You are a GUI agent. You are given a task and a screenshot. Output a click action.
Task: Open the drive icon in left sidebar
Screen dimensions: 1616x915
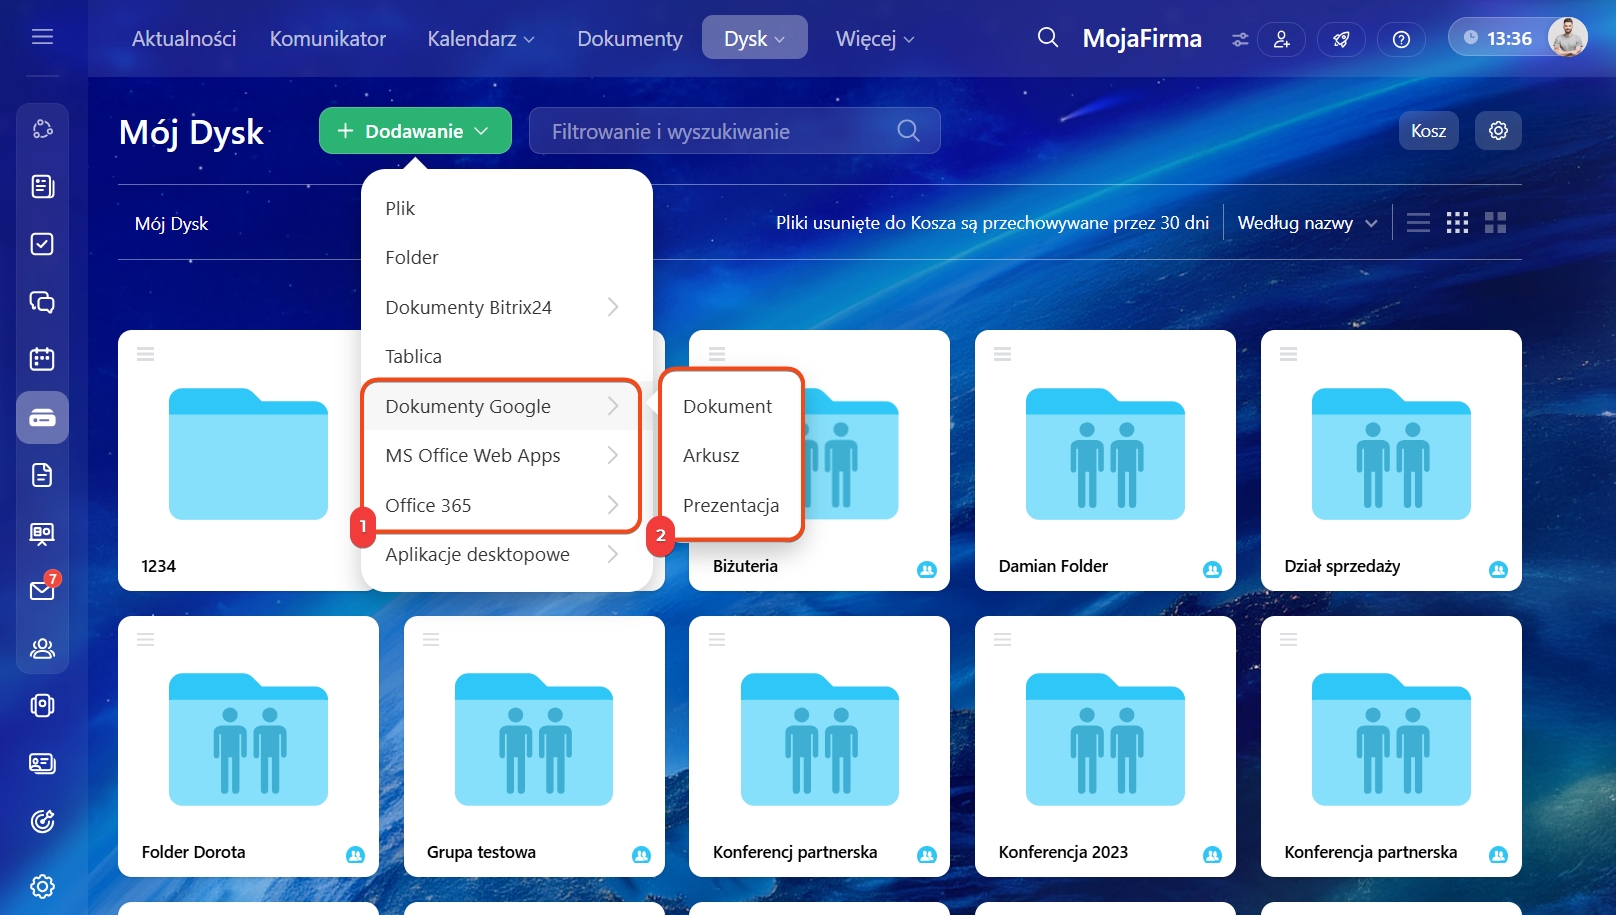coord(42,417)
